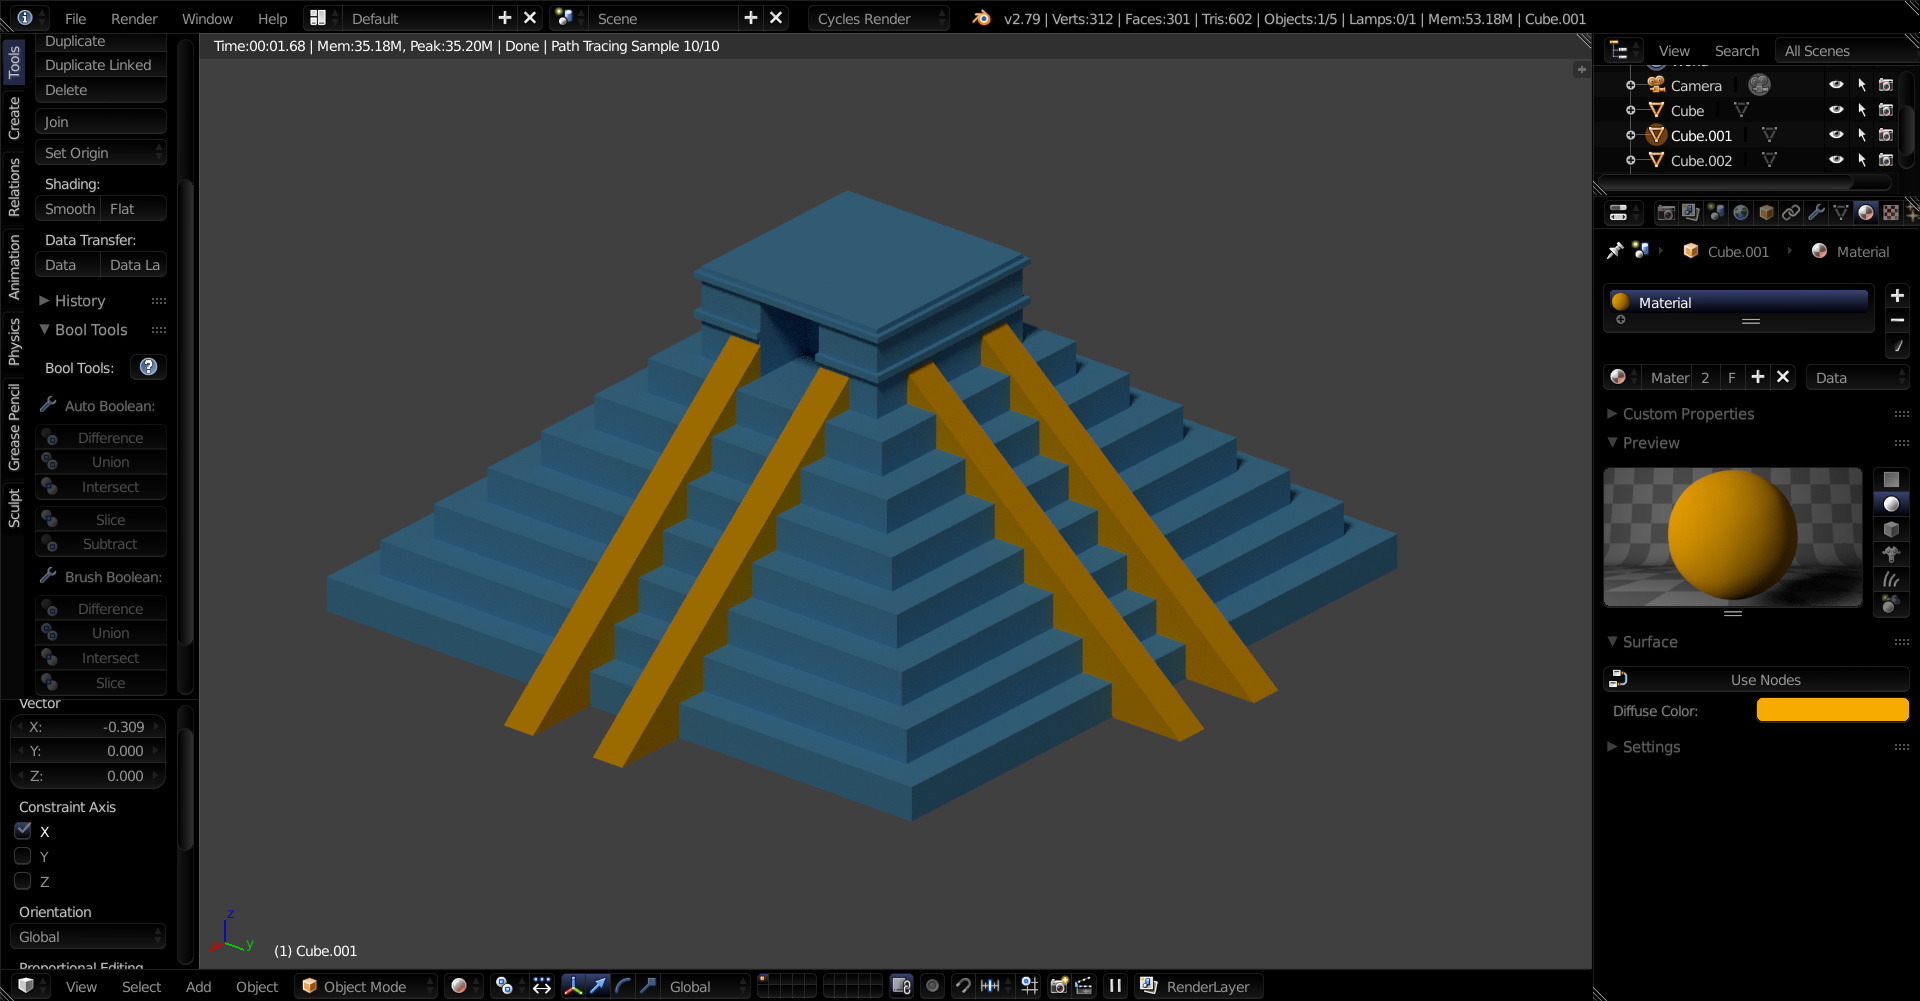
Task: Open Modifiers wrench properties tab
Action: click(1816, 212)
